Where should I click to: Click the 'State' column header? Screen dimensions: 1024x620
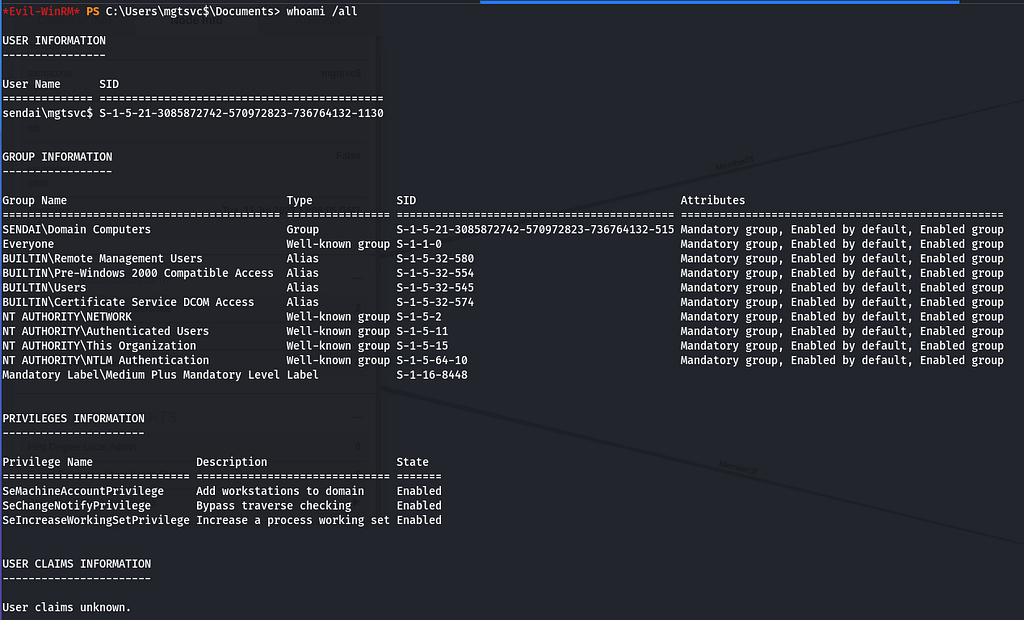412,462
